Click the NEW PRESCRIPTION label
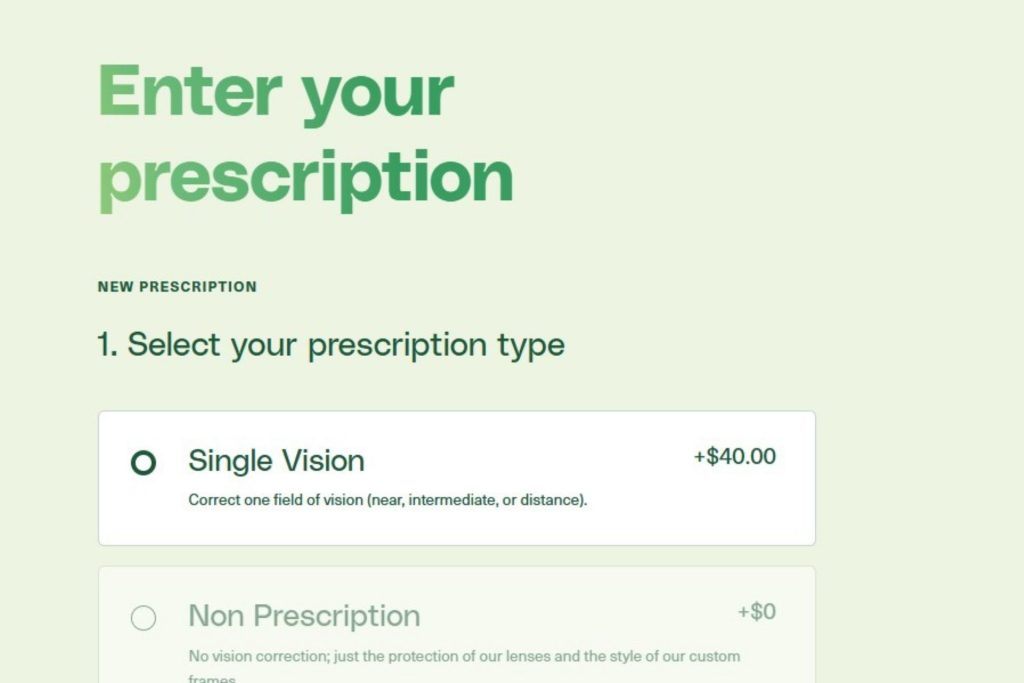 177,286
